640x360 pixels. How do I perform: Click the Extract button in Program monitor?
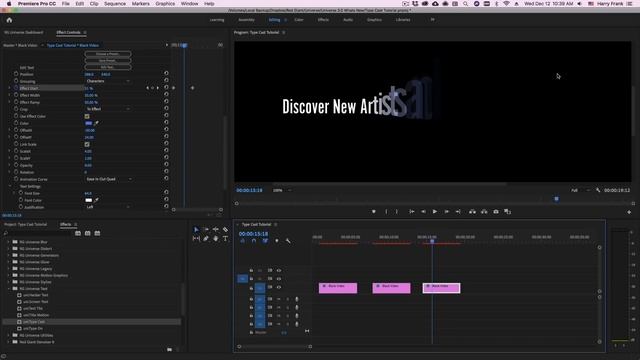[x=484, y=211]
